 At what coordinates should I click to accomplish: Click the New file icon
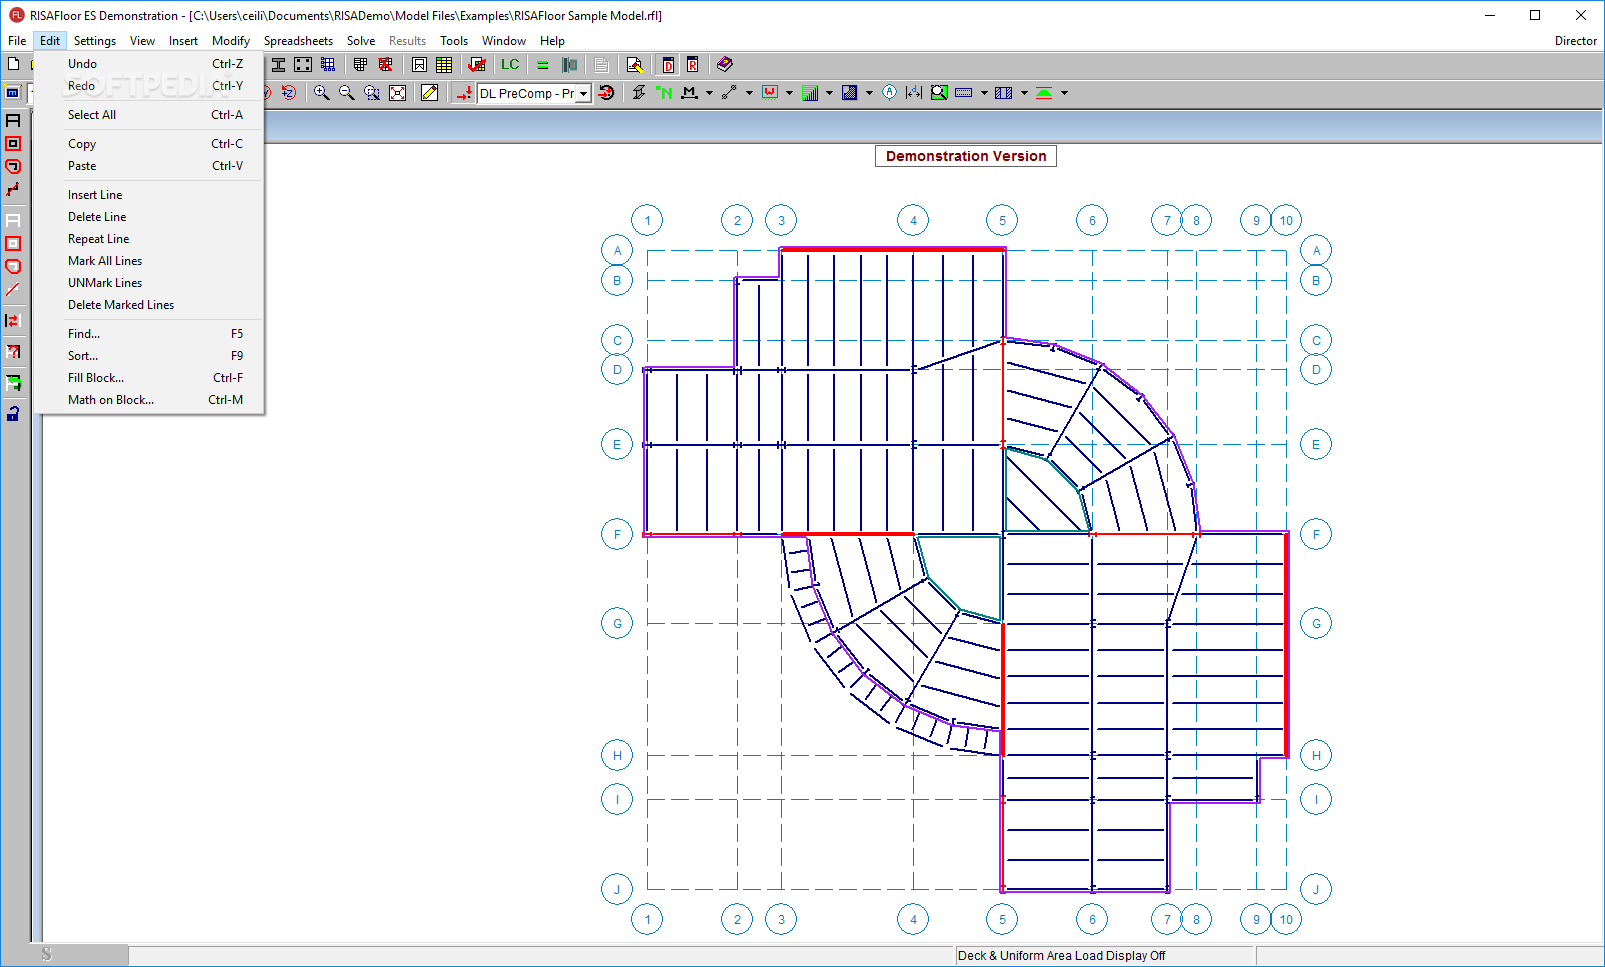point(14,64)
